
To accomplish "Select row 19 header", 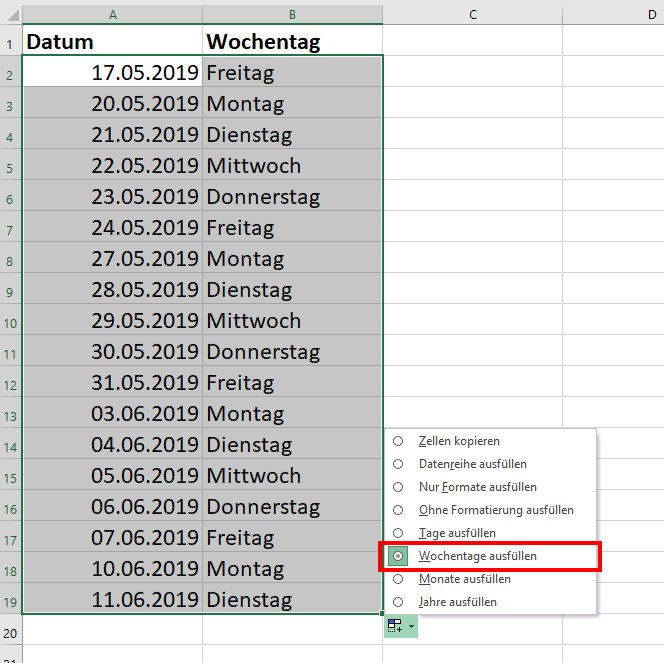I will [x=11, y=598].
